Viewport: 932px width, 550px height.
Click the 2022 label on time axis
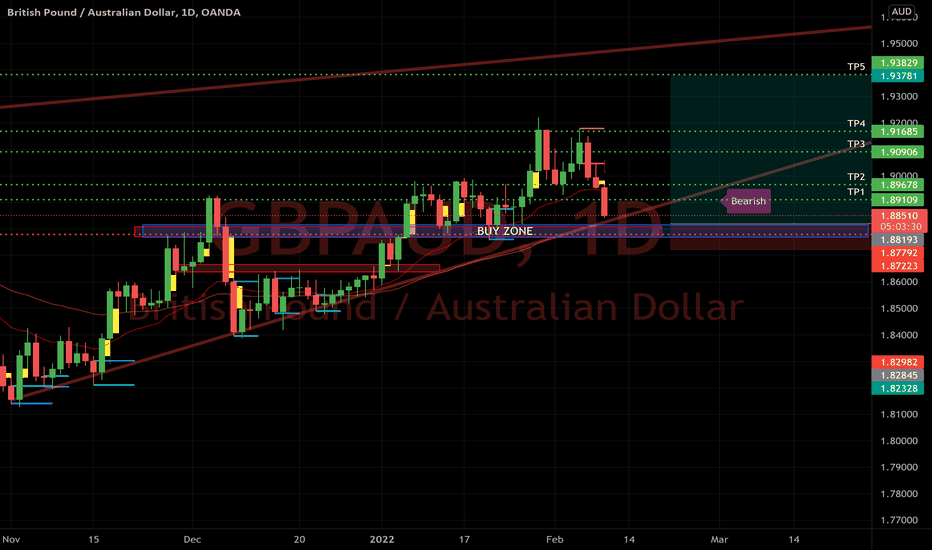tap(382, 539)
